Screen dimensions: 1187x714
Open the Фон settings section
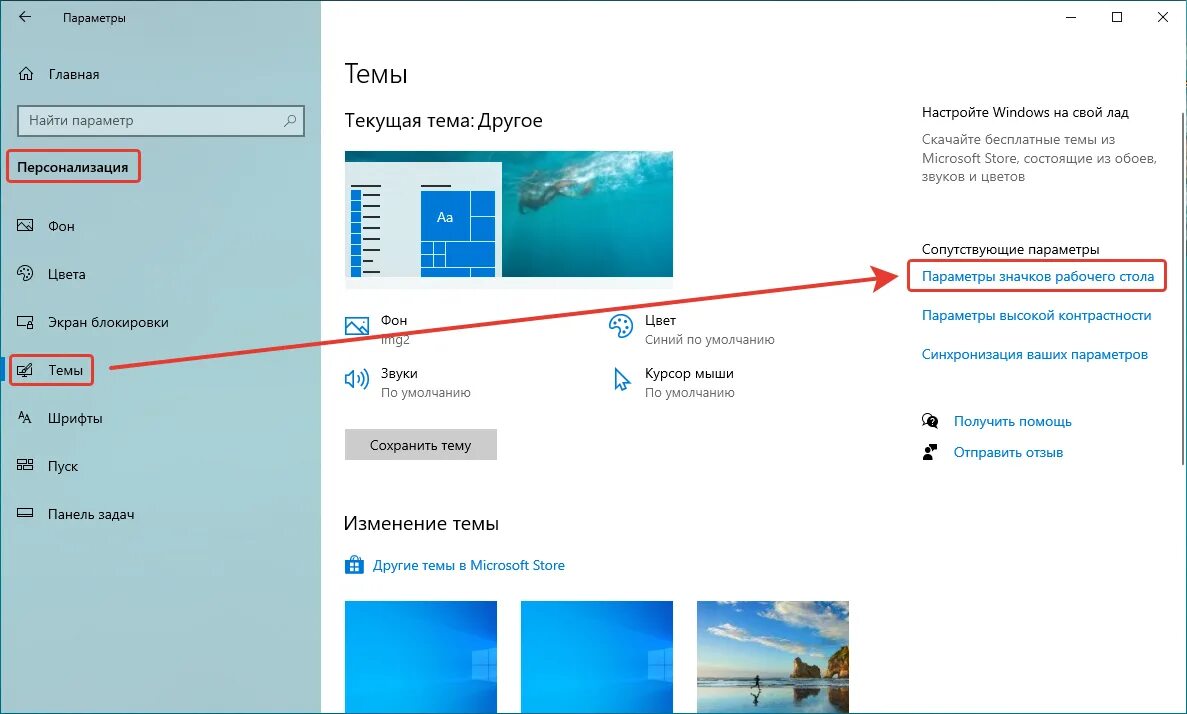point(61,226)
